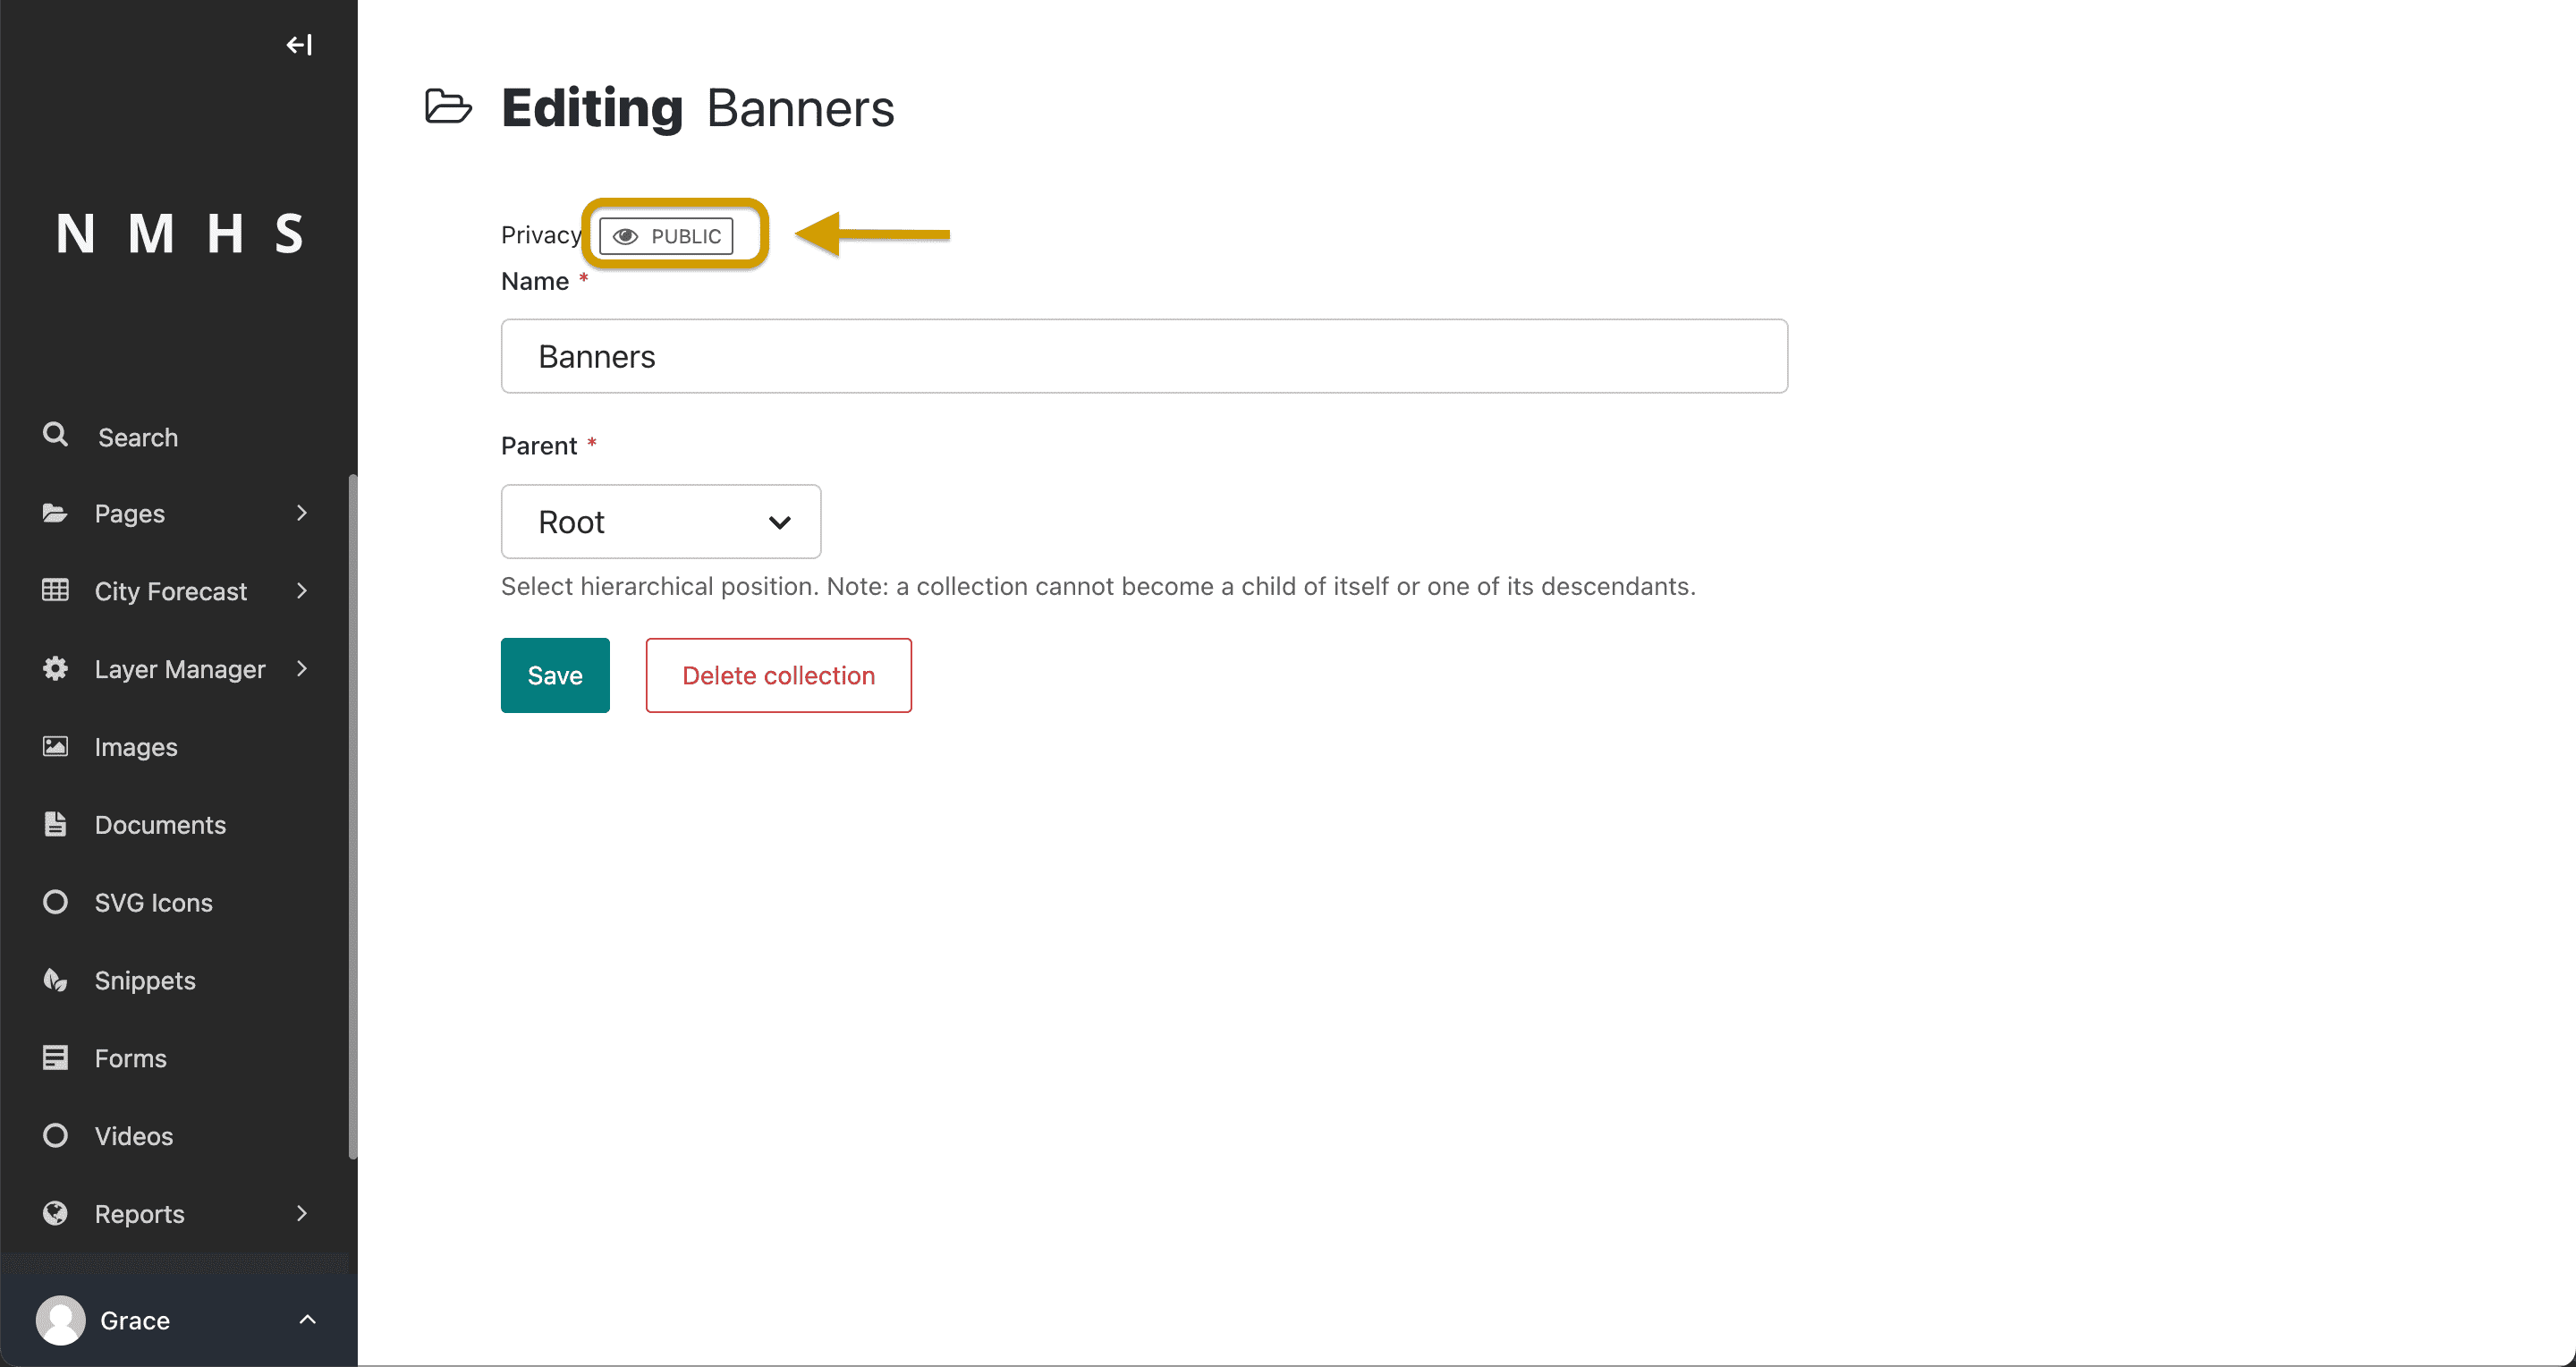Open the Parent dropdown showing Root
This screenshot has height=1367, width=2576.
coord(661,522)
